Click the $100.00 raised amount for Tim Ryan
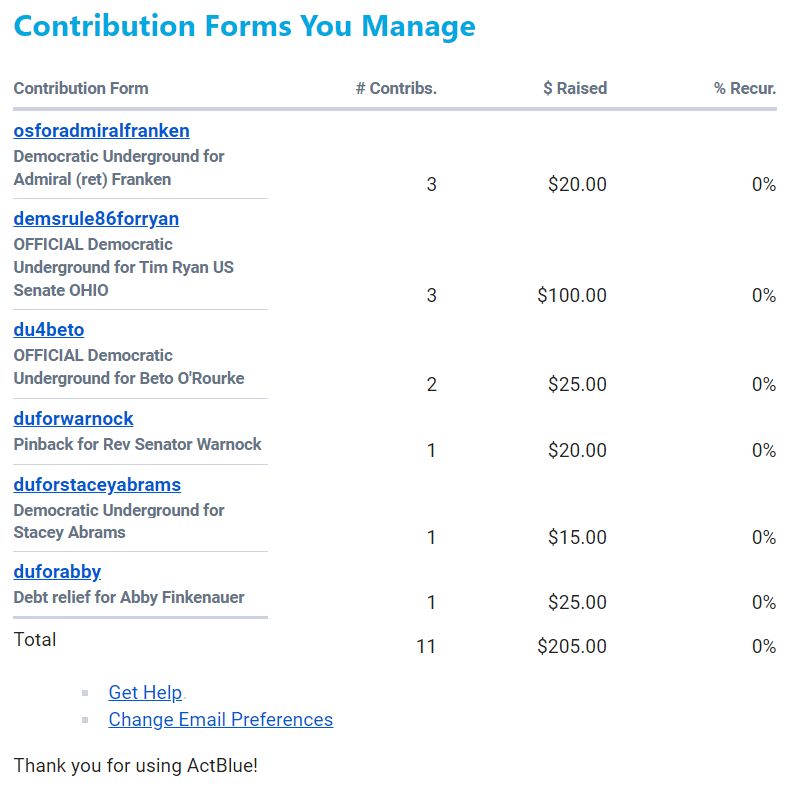The height and width of the screenshot is (786, 786). (572, 295)
